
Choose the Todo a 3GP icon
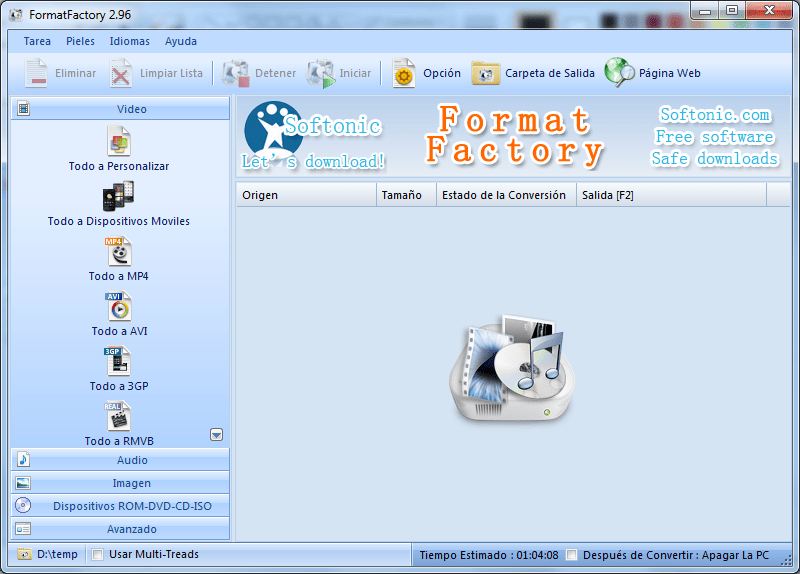tap(118, 361)
